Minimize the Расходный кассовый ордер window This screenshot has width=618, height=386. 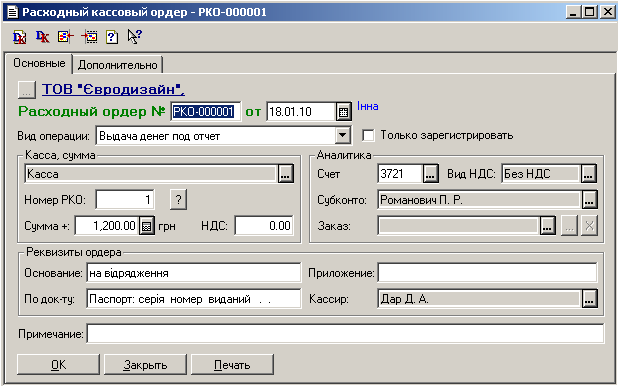[x=573, y=12]
